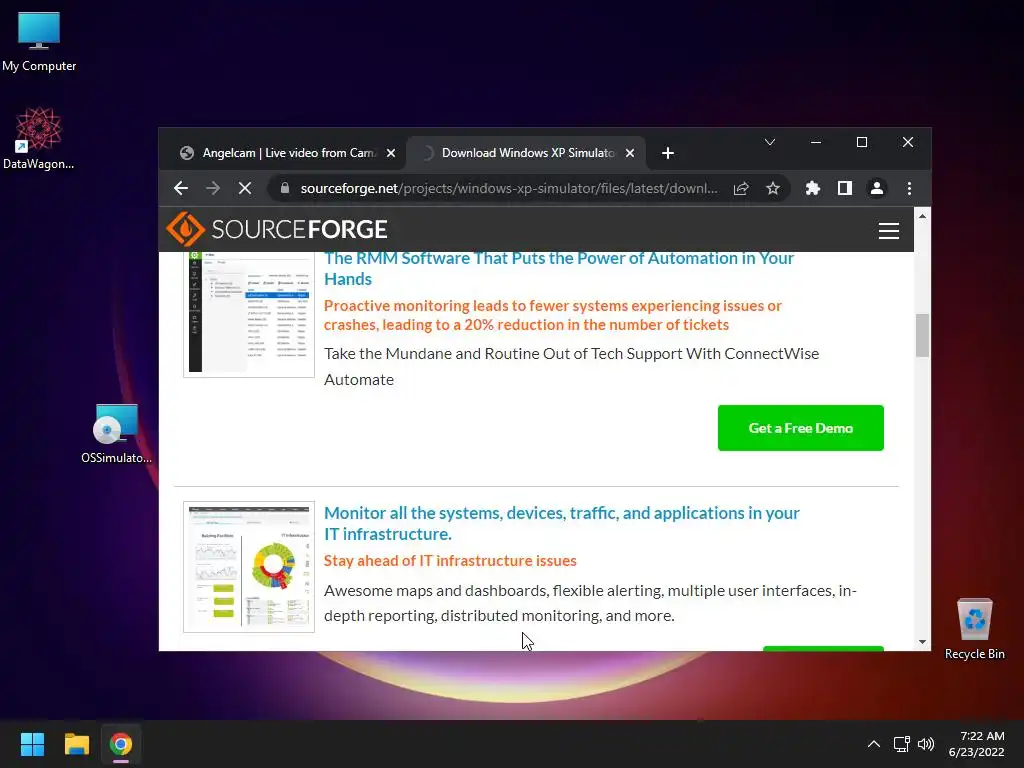Viewport: 1024px width, 768px height.
Task: Stop loading the page with the X button
Action: (245, 189)
